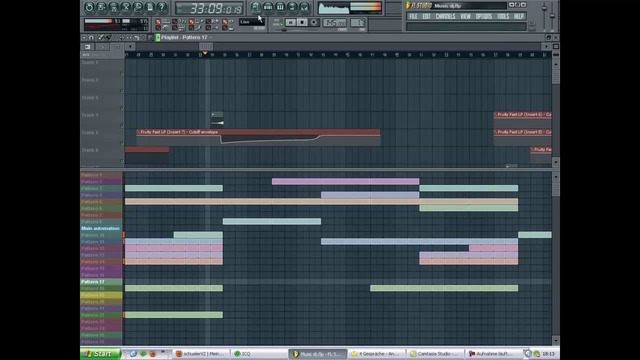Screen dimensions: 640x360
Task: Click the FL Studio fruit logo
Action: 408,5
